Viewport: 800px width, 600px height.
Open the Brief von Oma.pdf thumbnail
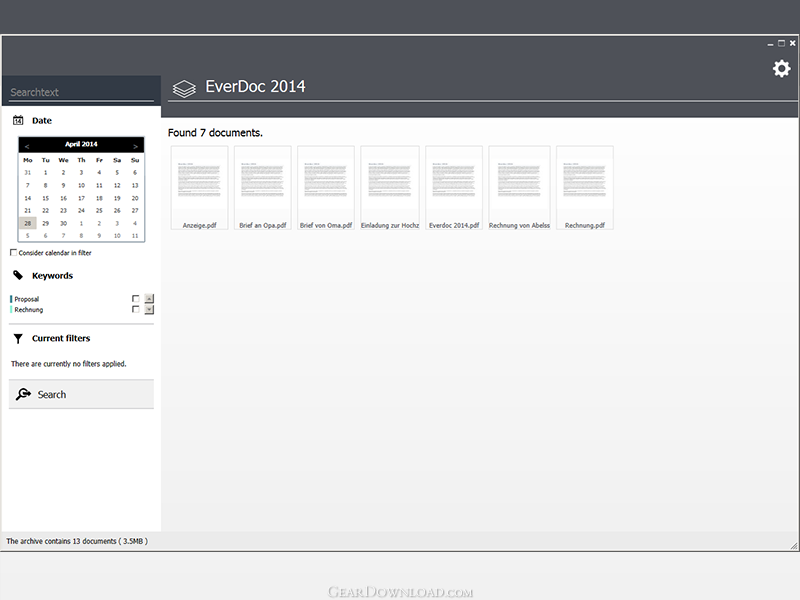pyautogui.click(x=326, y=188)
